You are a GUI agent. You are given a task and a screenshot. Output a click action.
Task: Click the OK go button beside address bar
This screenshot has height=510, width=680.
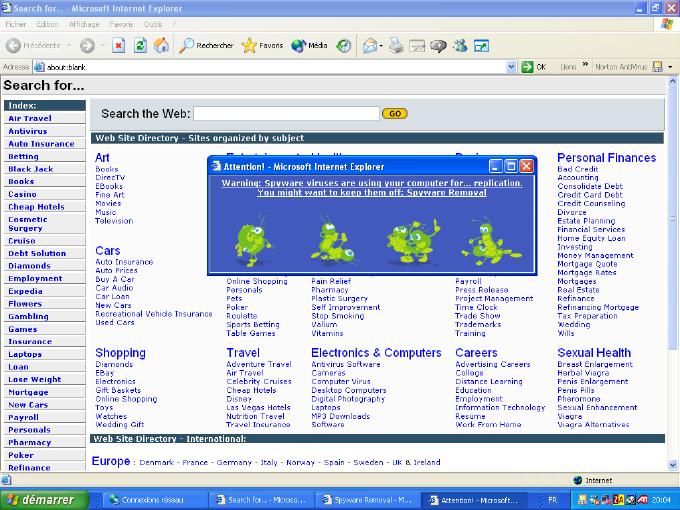tap(534, 67)
